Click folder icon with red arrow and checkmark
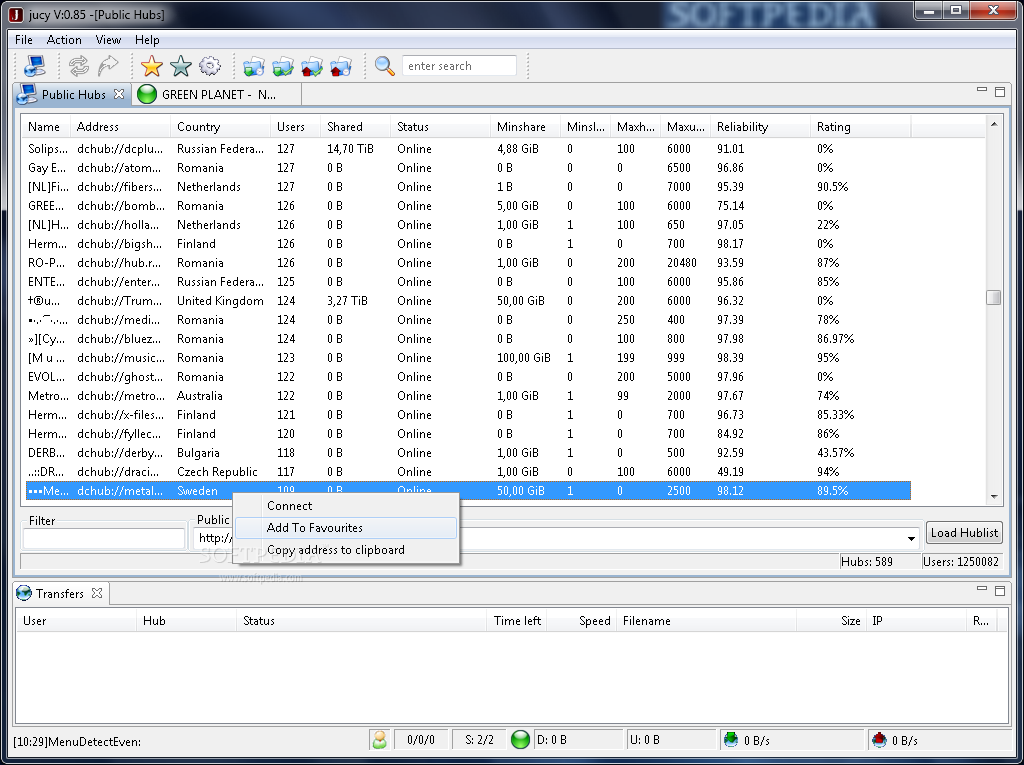 (x=312, y=66)
